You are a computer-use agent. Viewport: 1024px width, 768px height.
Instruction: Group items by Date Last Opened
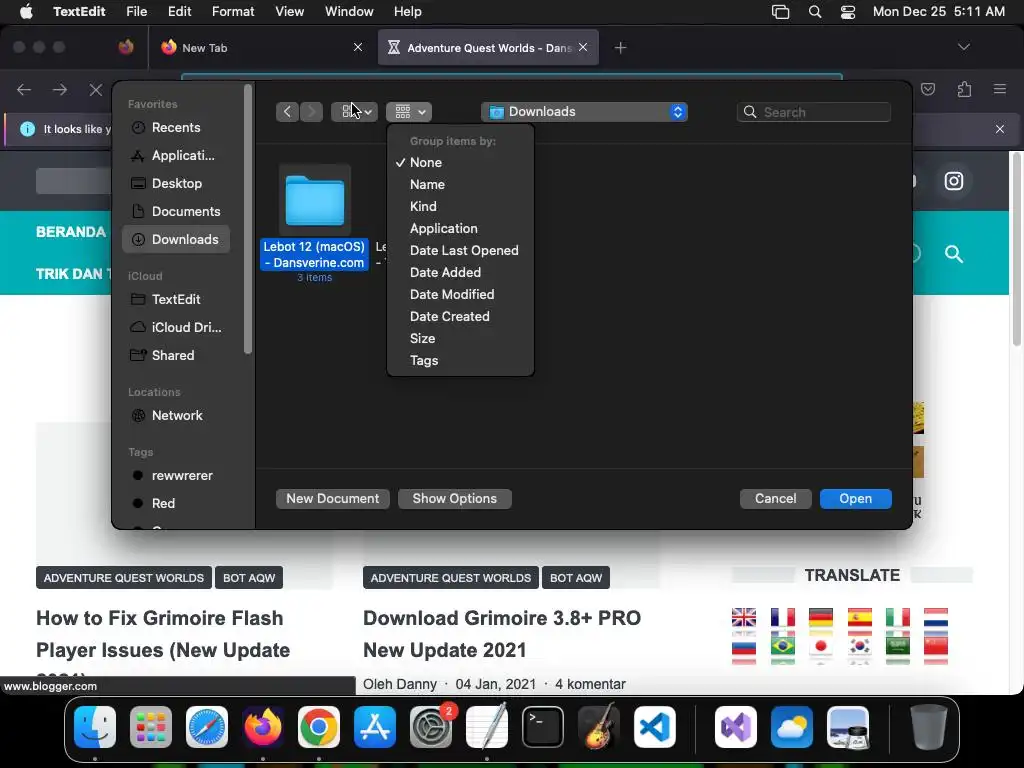point(460,251)
